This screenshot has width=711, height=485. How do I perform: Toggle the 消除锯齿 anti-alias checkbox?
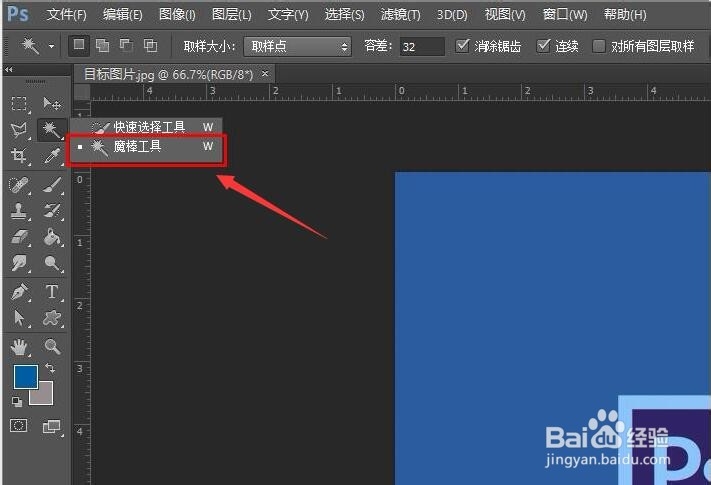coord(462,45)
